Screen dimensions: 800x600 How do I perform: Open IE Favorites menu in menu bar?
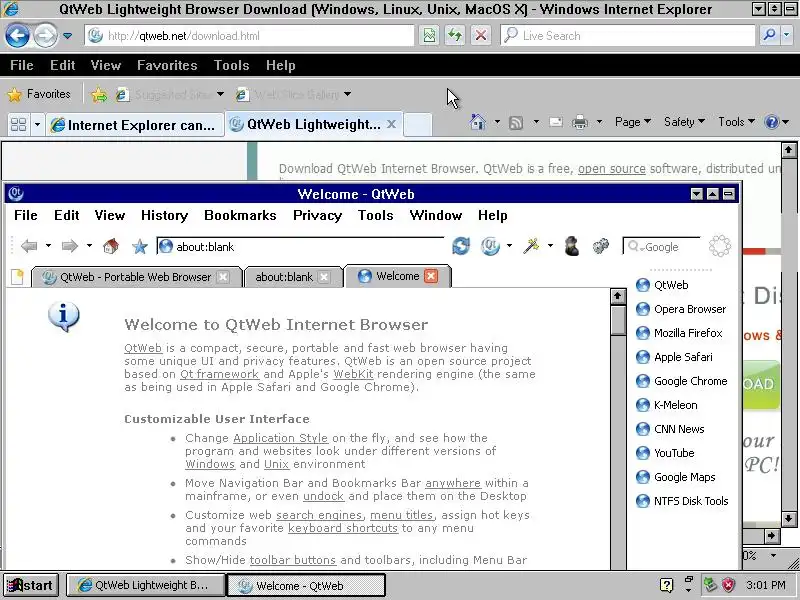click(x=167, y=65)
